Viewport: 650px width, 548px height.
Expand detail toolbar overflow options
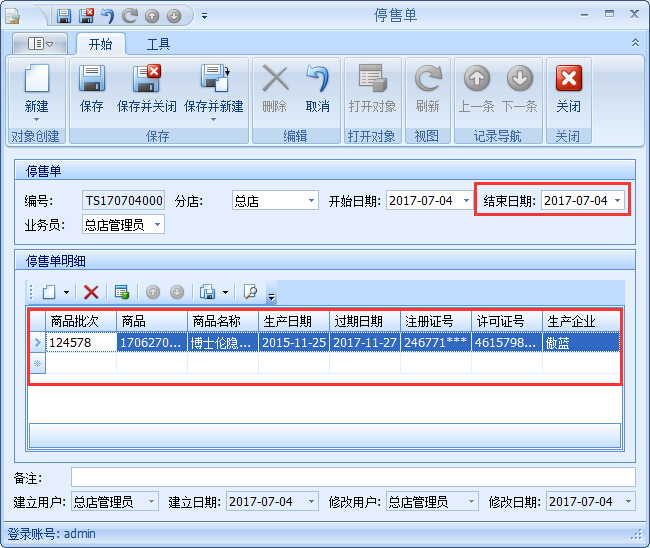coord(271,296)
